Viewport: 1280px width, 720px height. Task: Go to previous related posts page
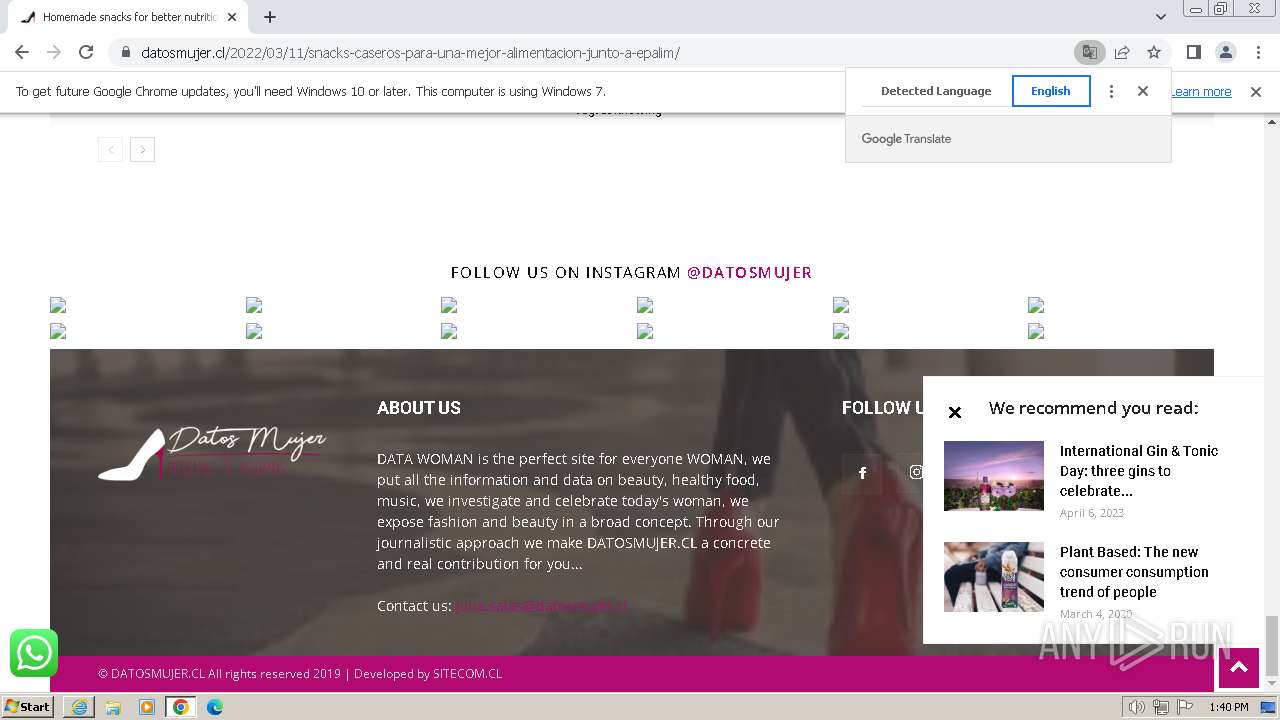point(110,149)
